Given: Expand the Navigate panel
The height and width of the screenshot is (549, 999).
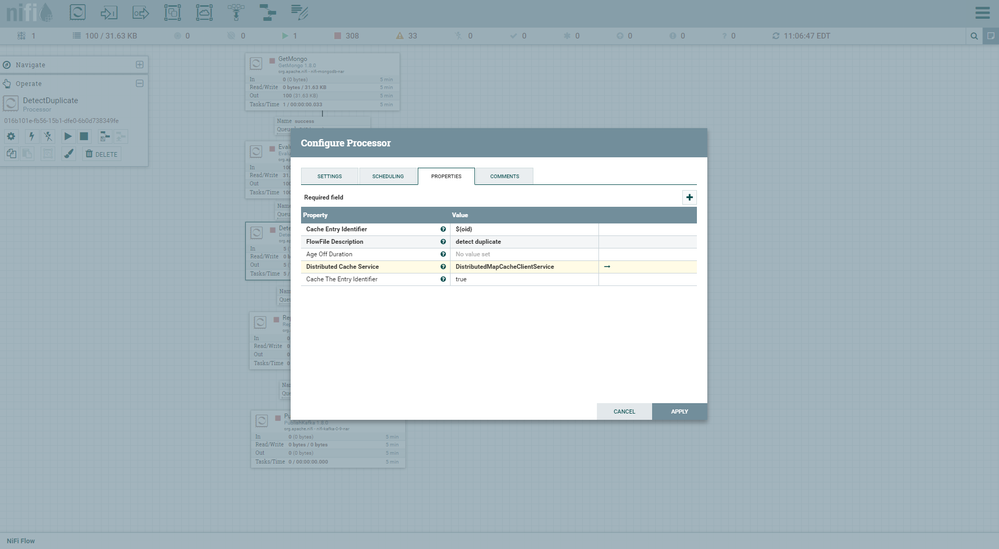Looking at the screenshot, I should (x=140, y=65).
